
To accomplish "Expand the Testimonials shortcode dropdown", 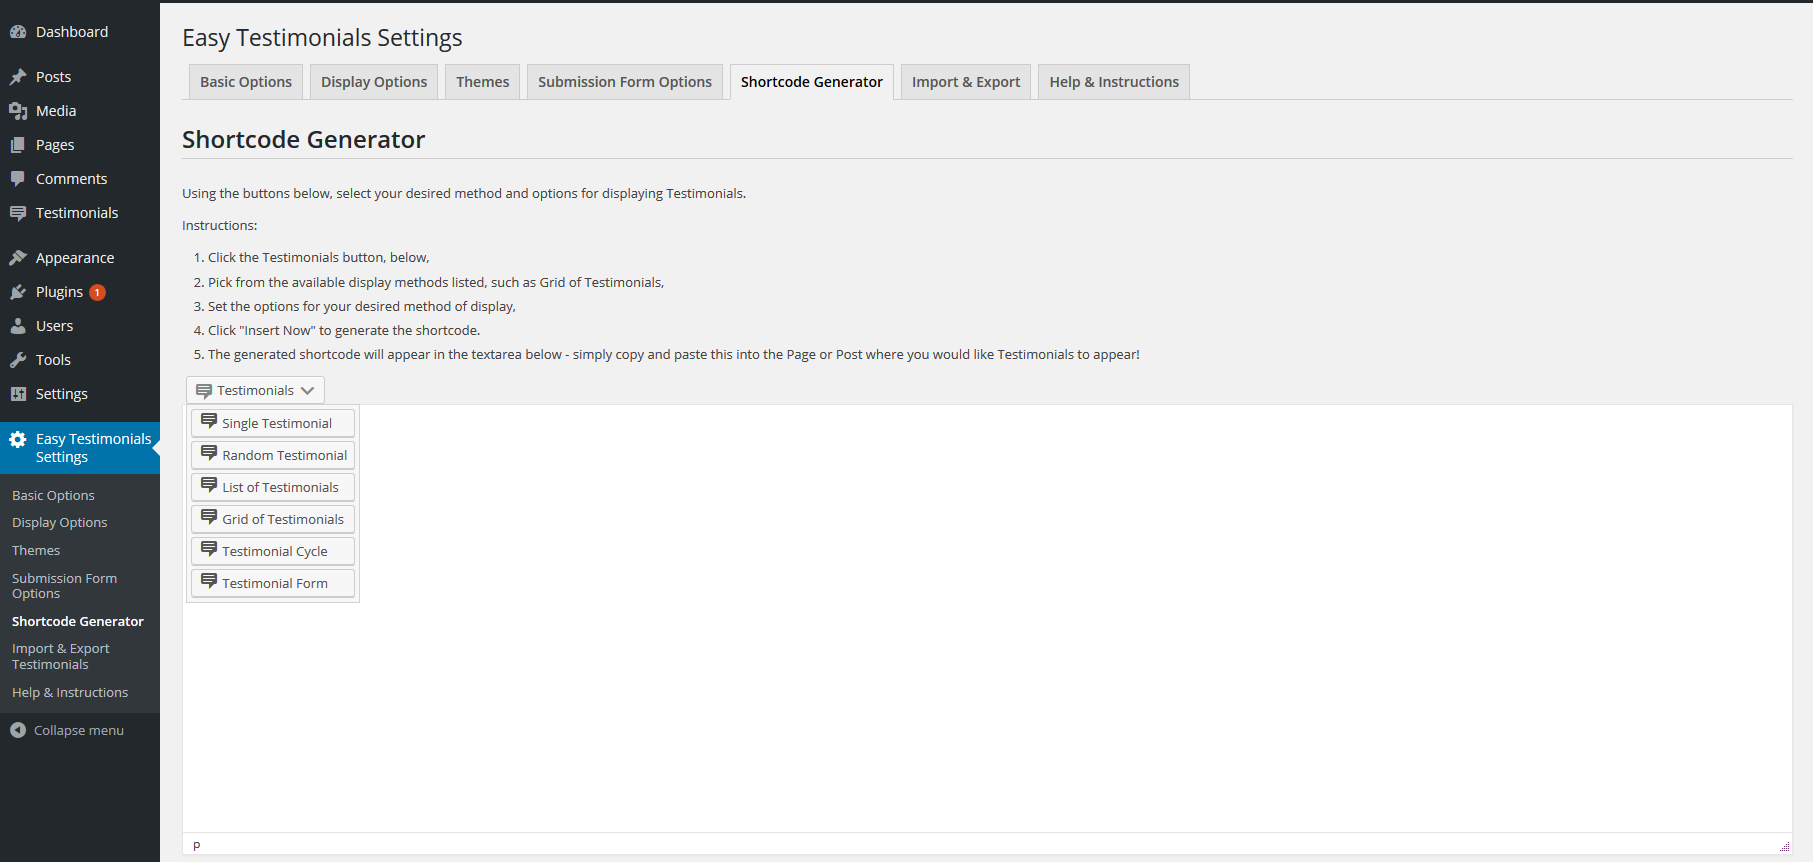I will click(x=255, y=391).
